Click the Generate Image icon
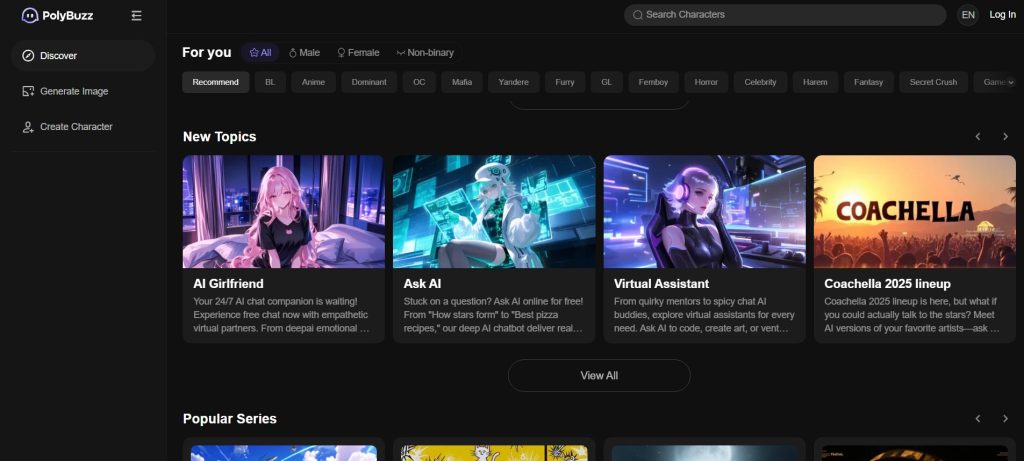The image size is (1024, 461). 28,91
